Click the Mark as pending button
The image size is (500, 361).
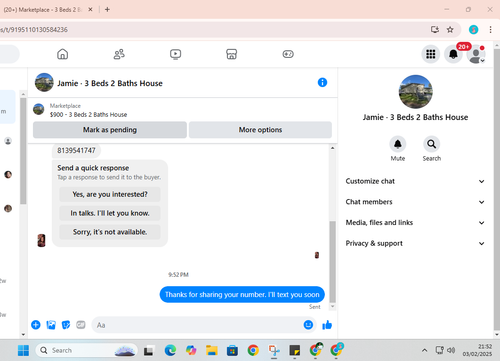pyautogui.click(x=110, y=130)
